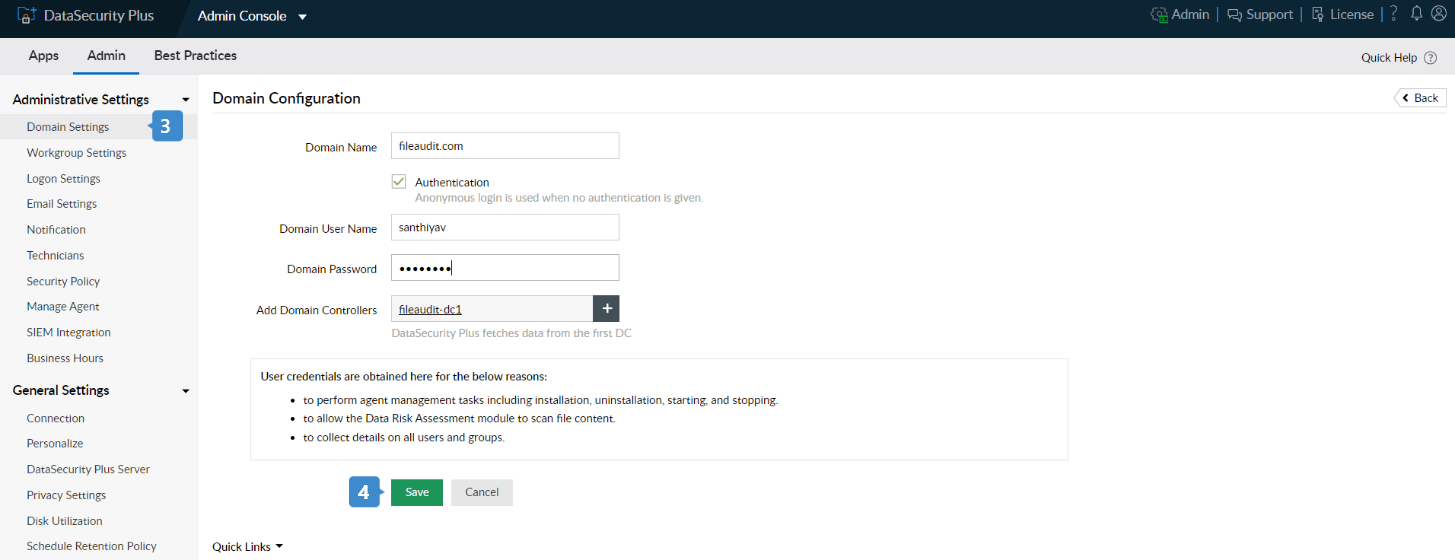
Task: Focus the Domain Password field
Action: pyautogui.click(x=505, y=268)
